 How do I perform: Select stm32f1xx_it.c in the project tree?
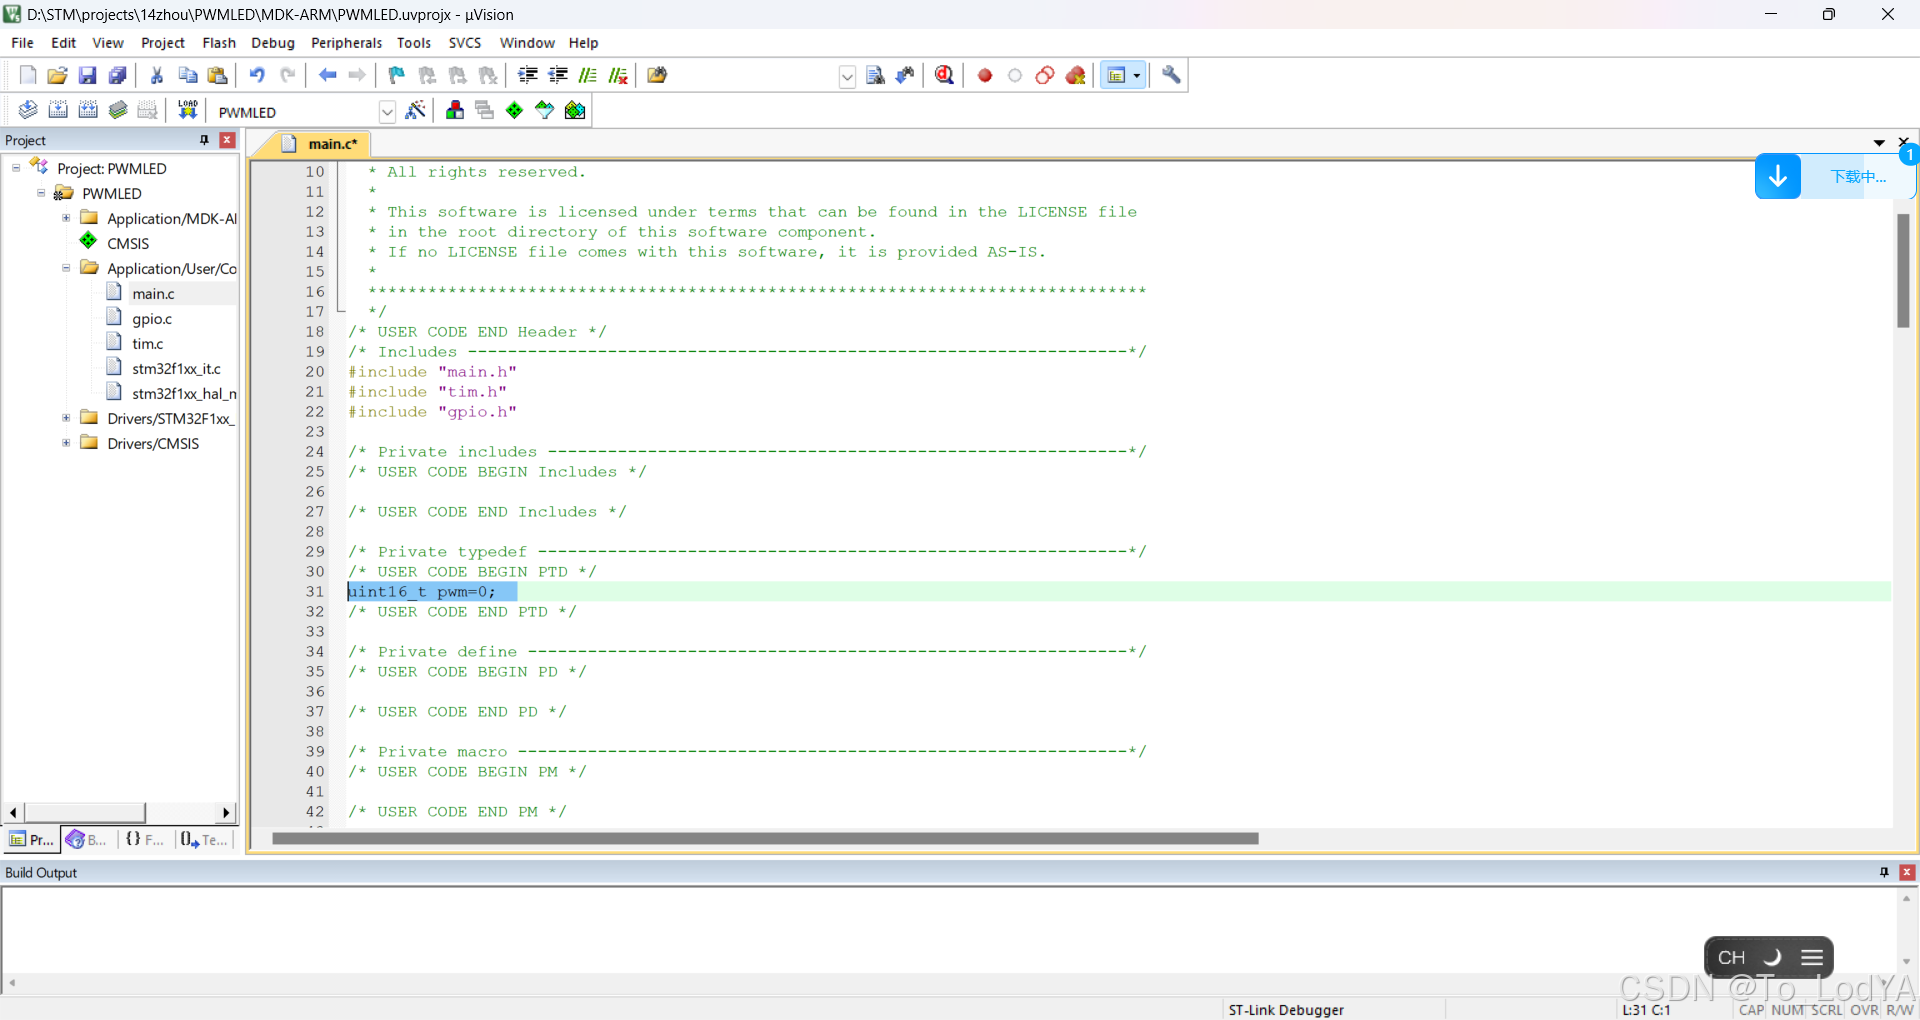pos(176,369)
